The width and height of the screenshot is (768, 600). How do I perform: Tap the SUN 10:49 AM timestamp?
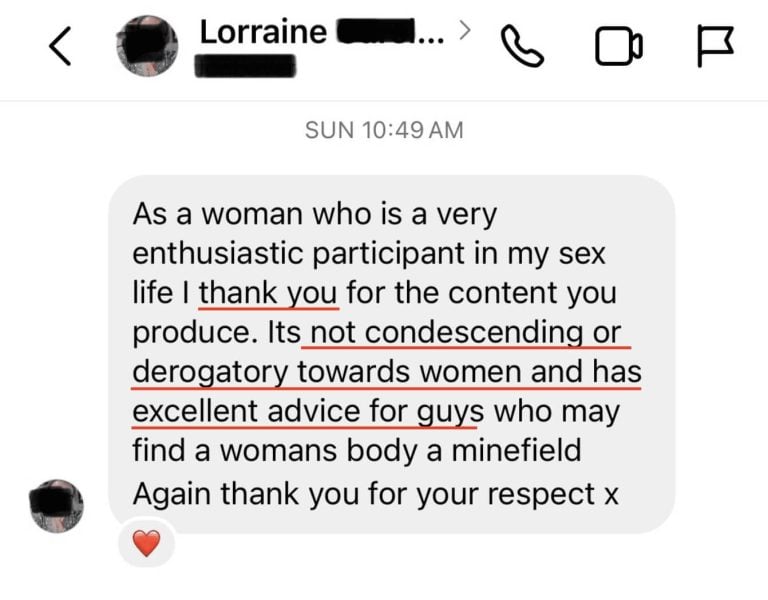pos(384,130)
